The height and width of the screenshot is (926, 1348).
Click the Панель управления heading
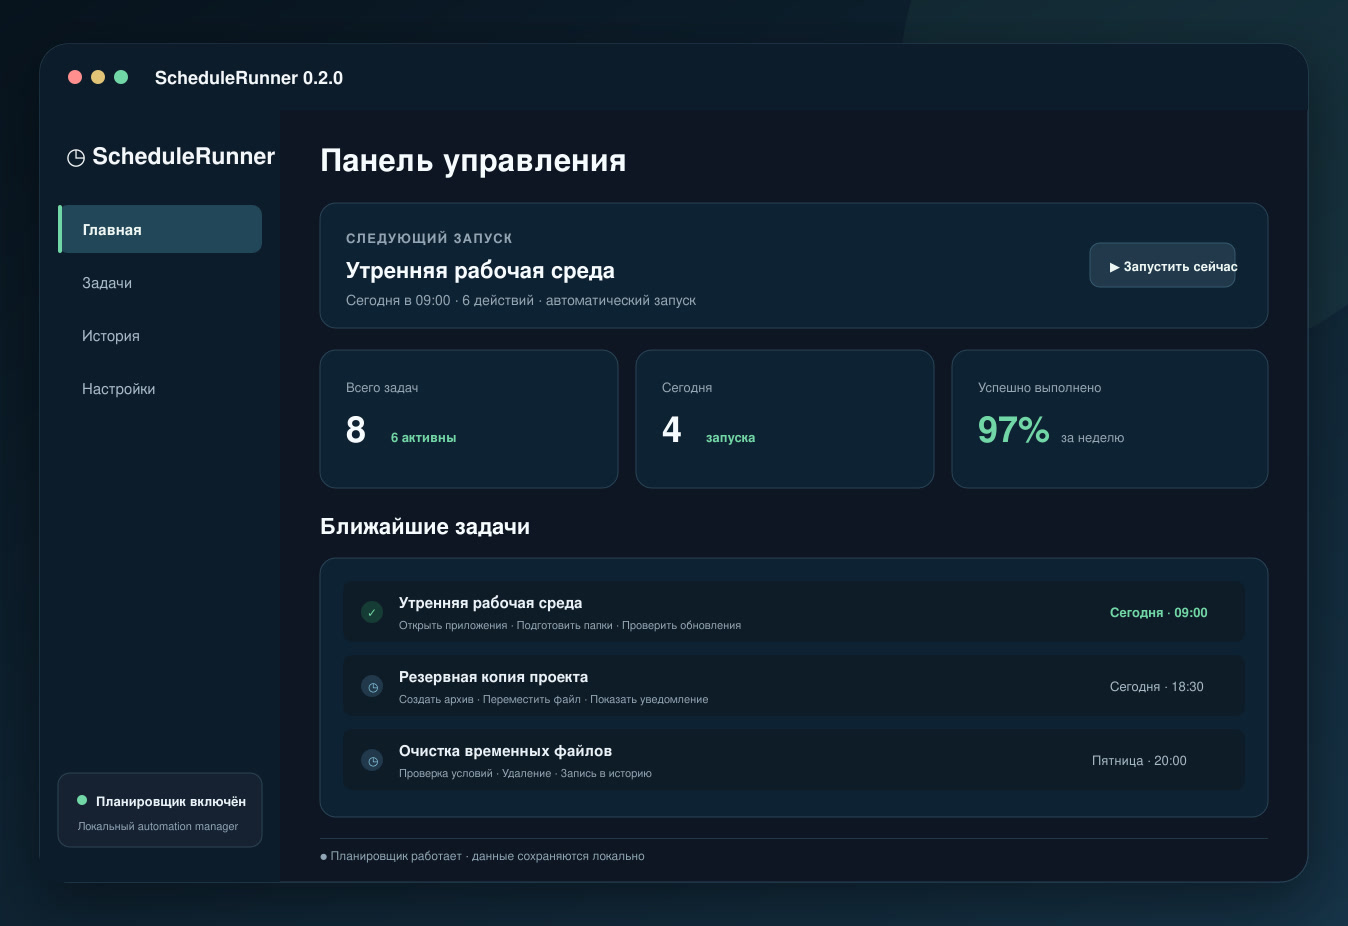(x=473, y=160)
